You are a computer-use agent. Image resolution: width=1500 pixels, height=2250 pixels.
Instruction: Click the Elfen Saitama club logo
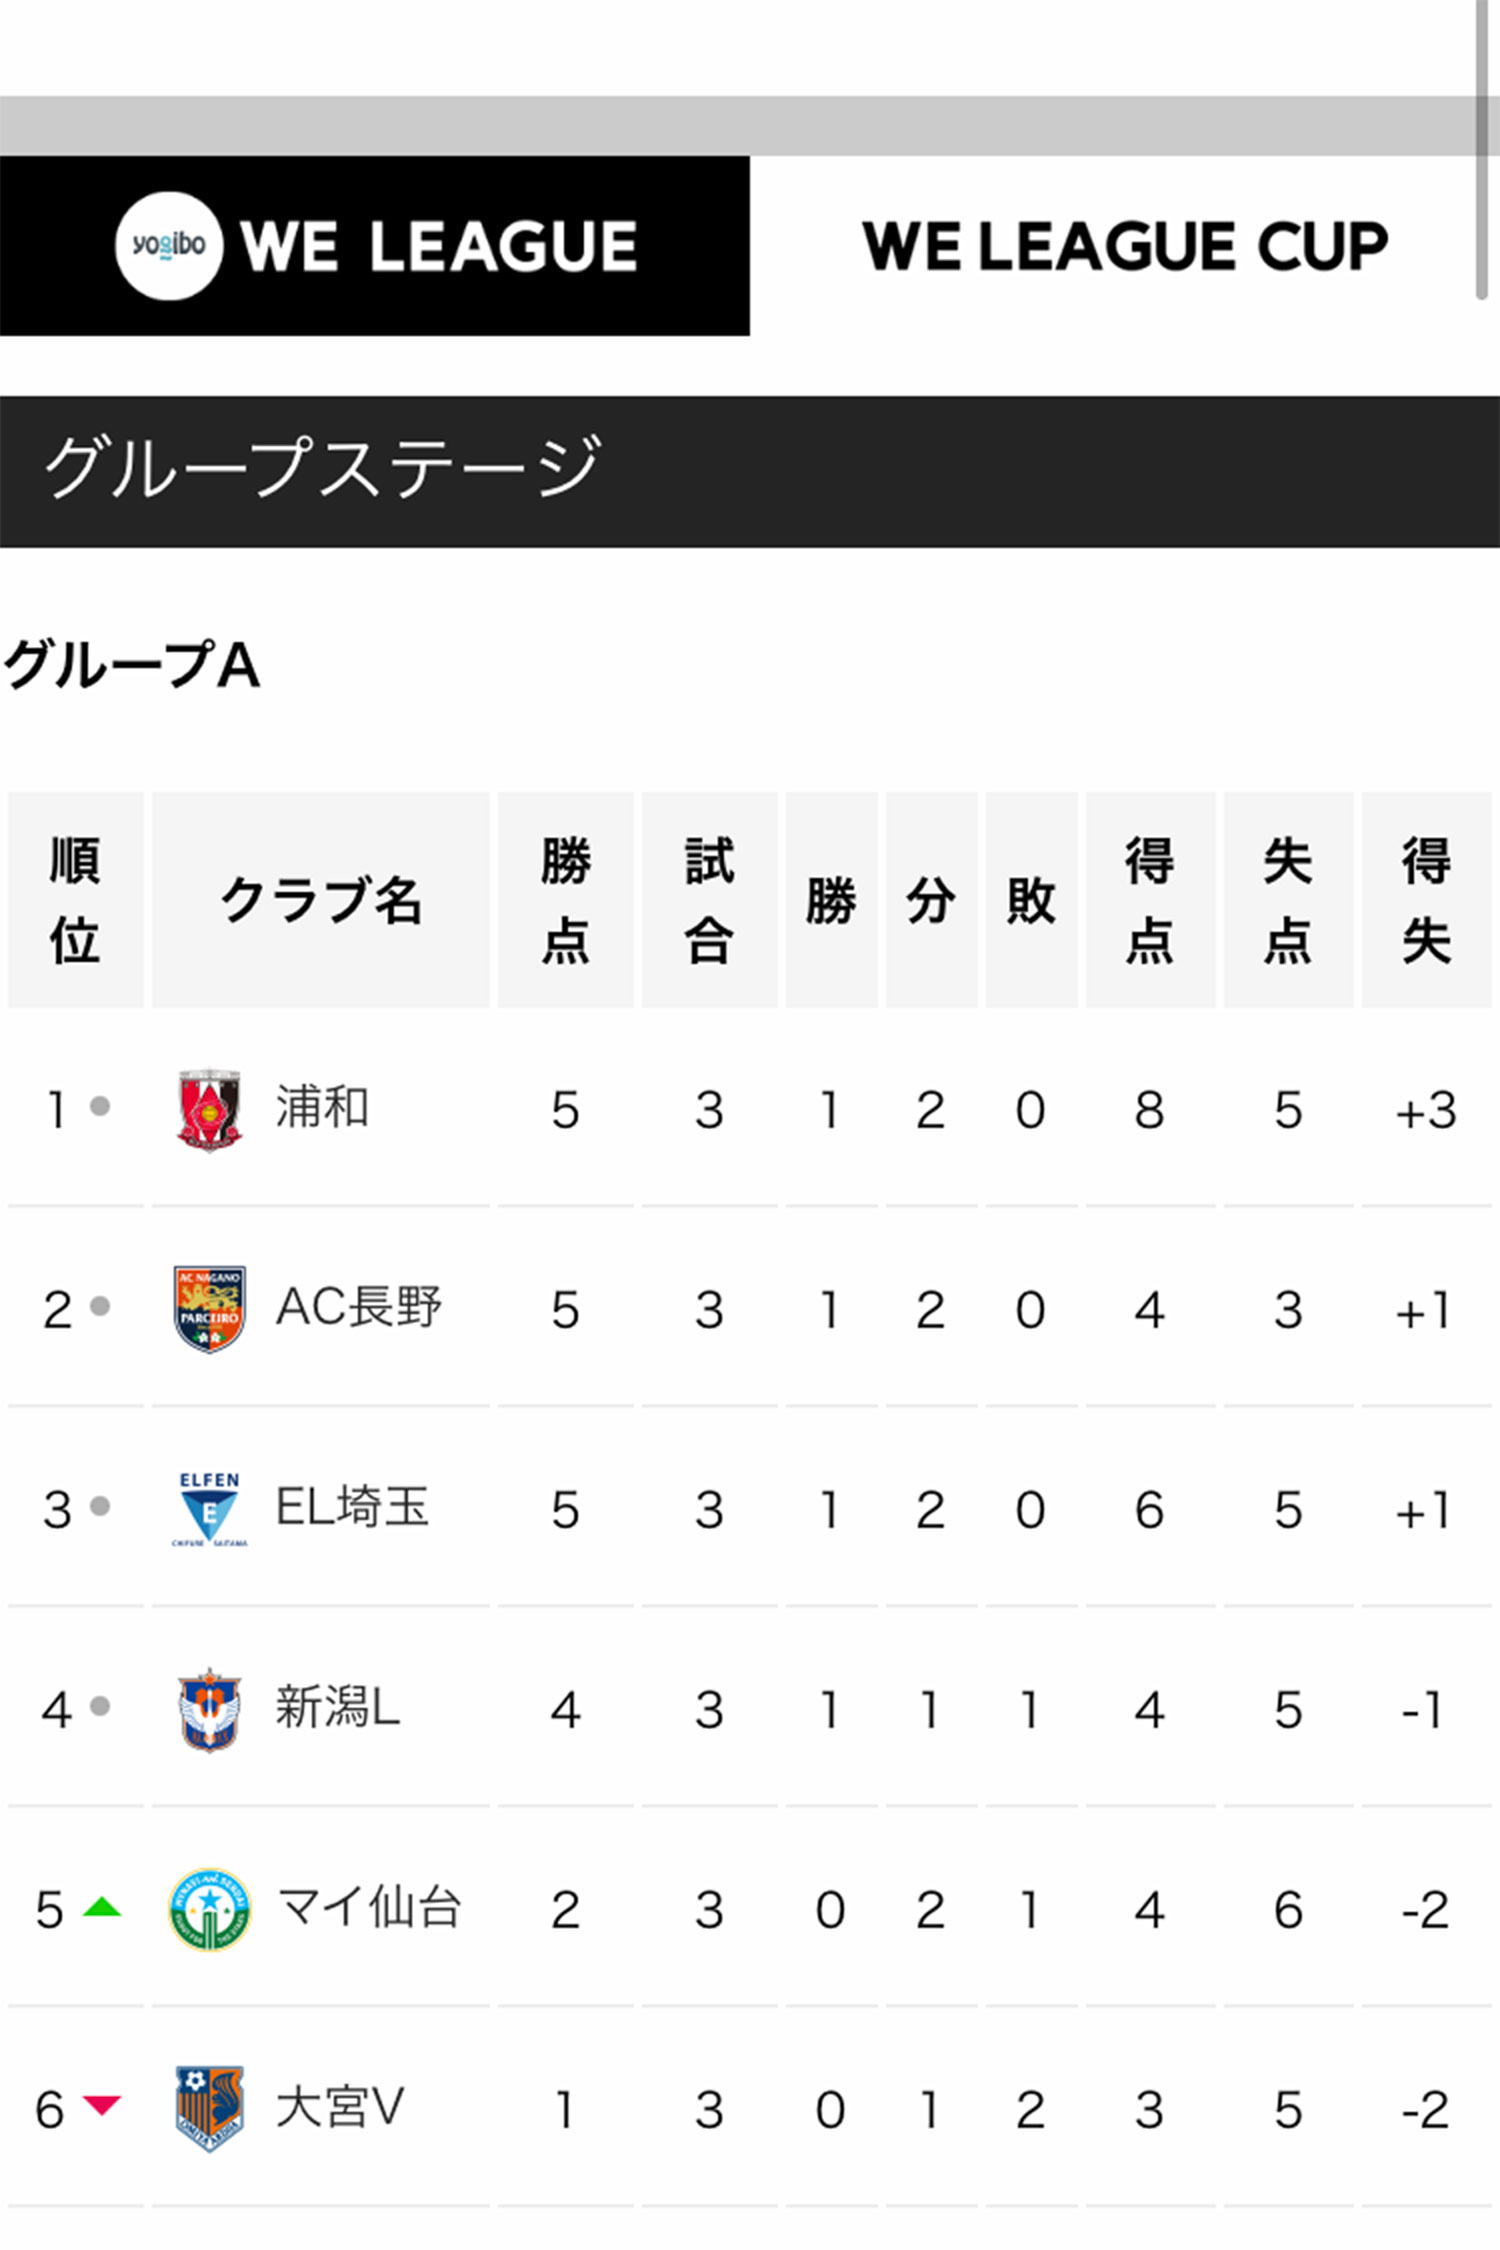click(209, 1508)
